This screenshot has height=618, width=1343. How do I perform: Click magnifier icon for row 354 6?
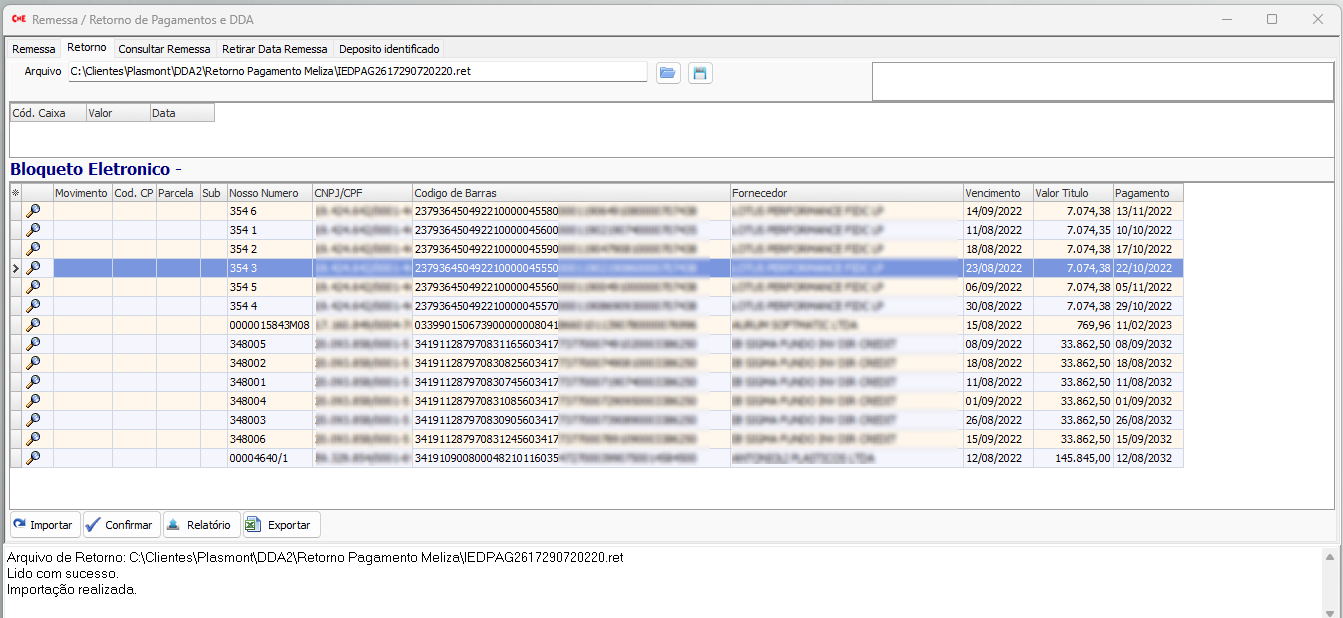click(x=33, y=211)
